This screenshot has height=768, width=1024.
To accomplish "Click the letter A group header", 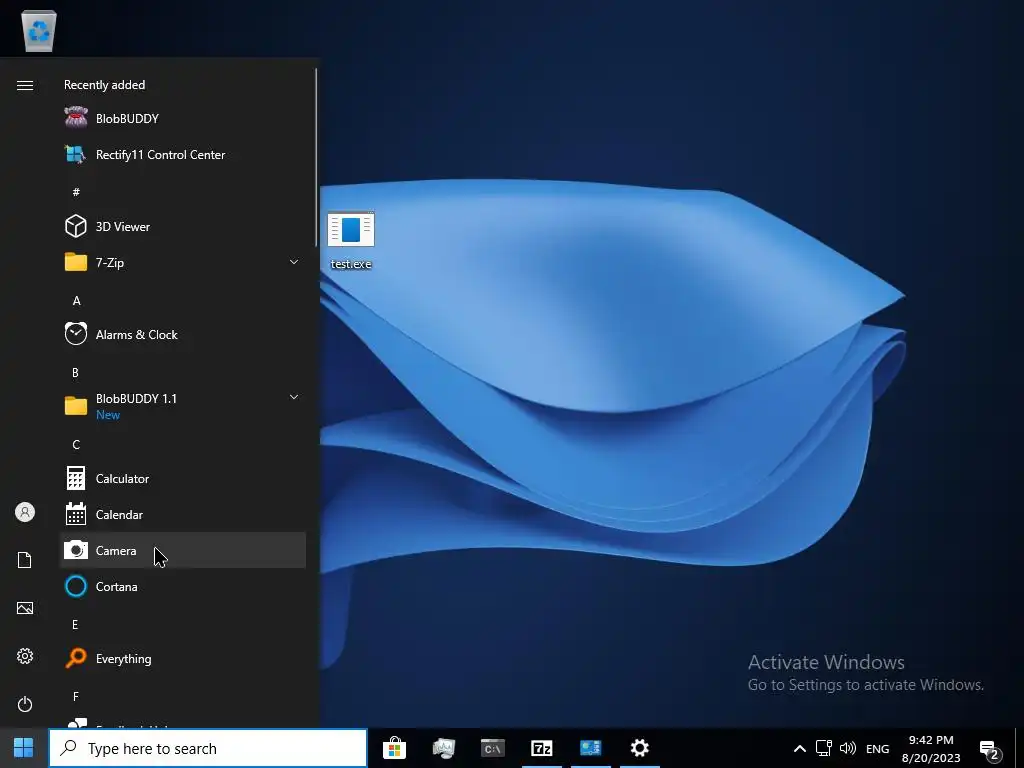I will click(76, 300).
